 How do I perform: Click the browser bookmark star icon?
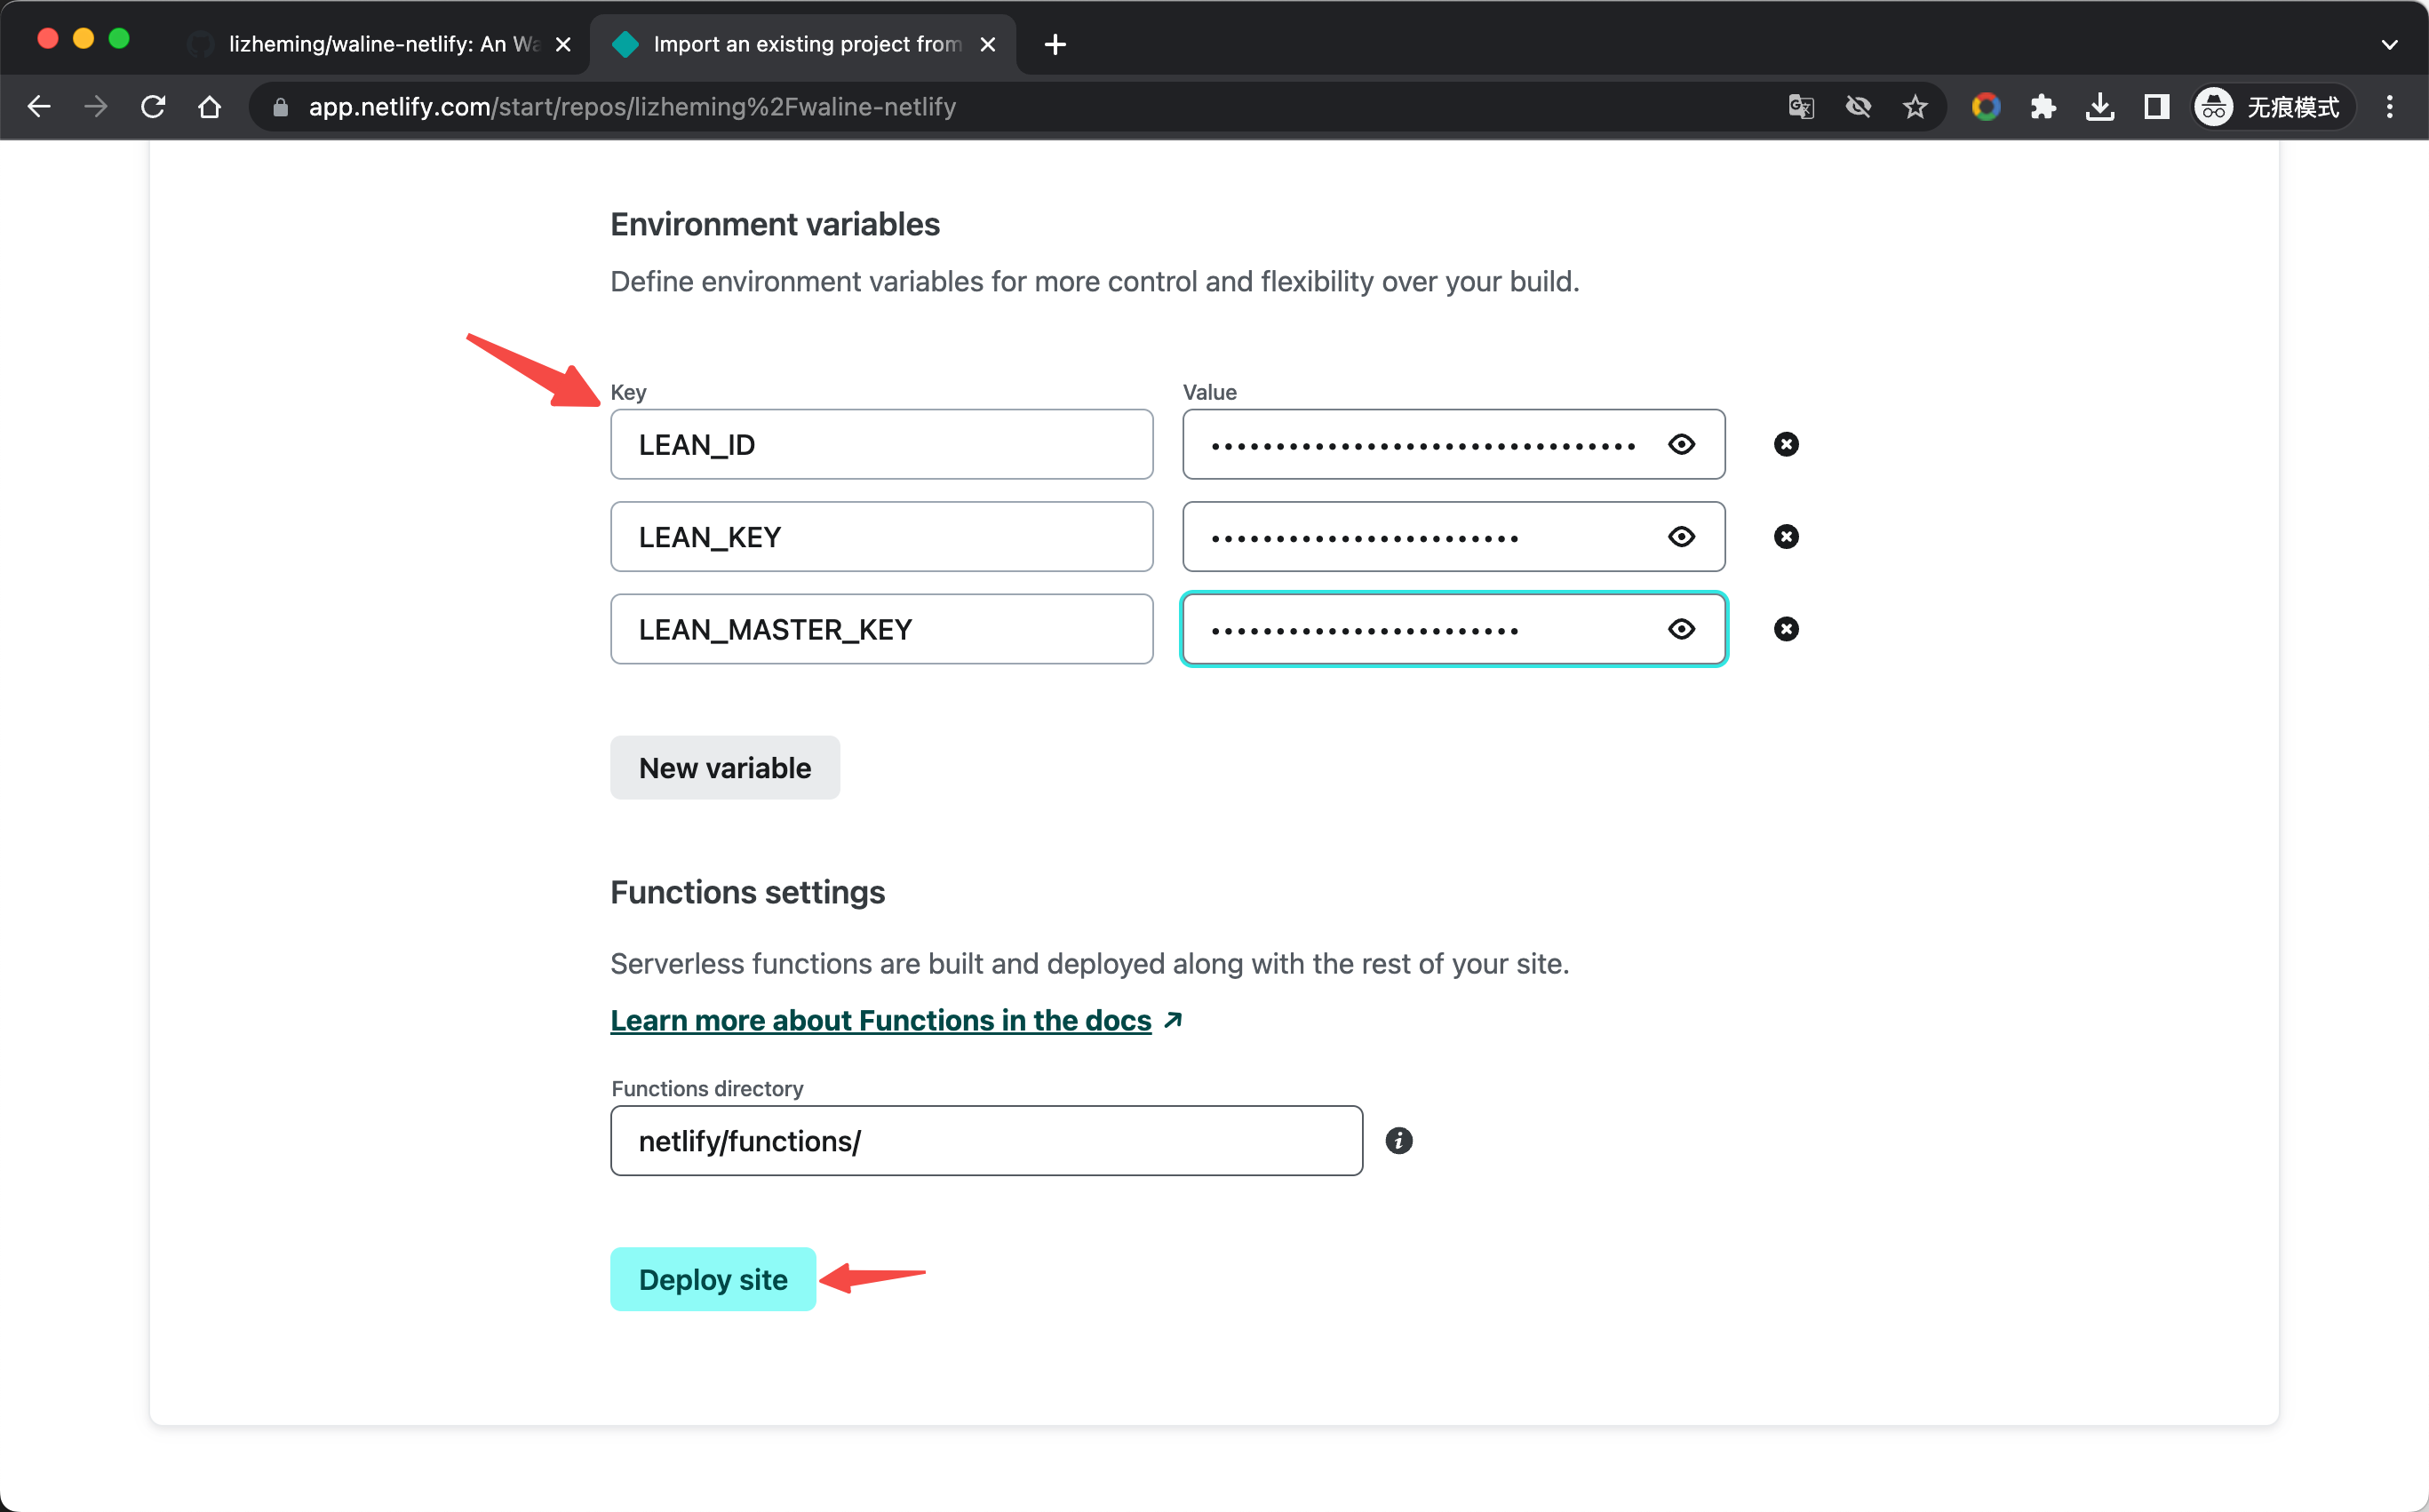1915,107
